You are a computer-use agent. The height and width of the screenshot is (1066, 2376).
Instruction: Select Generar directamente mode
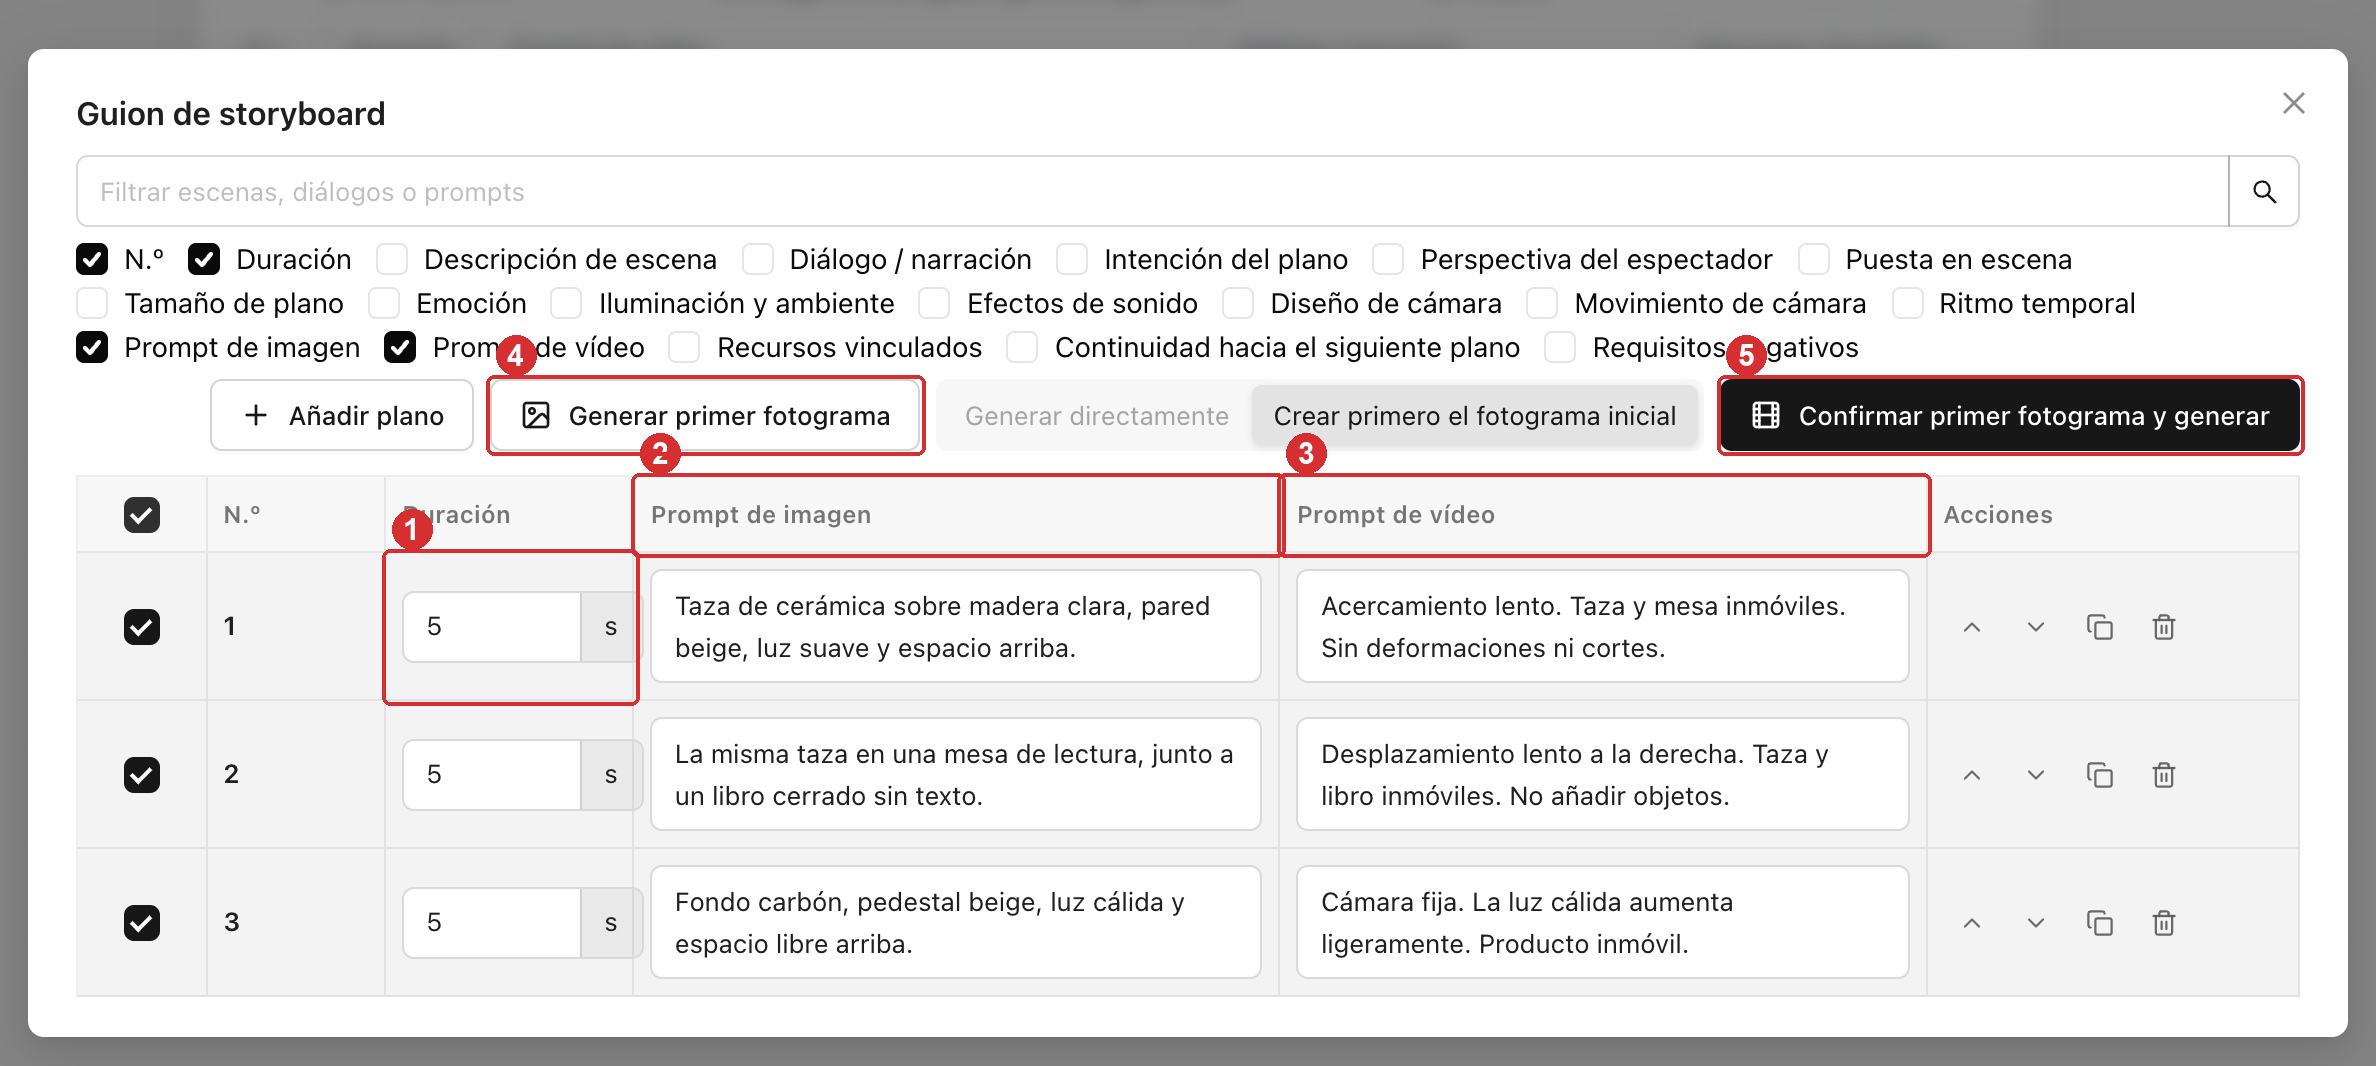pos(1097,416)
